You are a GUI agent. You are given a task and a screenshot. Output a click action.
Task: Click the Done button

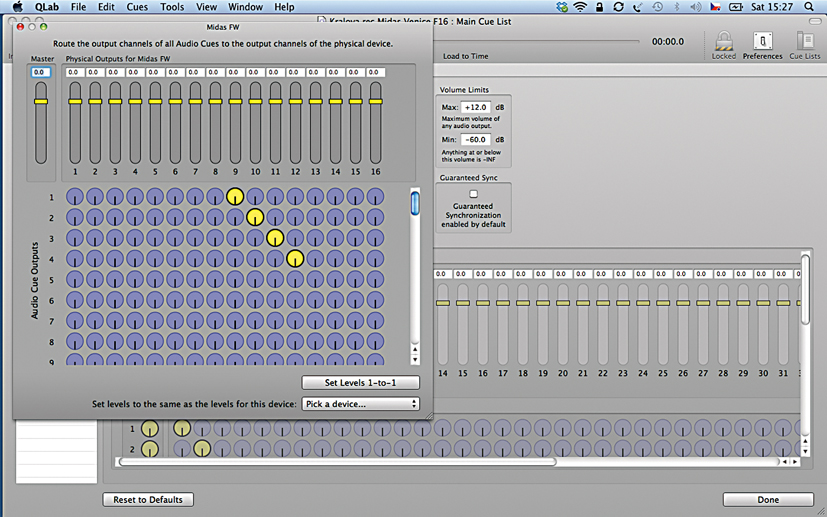pyautogui.click(x=768, y=500)
